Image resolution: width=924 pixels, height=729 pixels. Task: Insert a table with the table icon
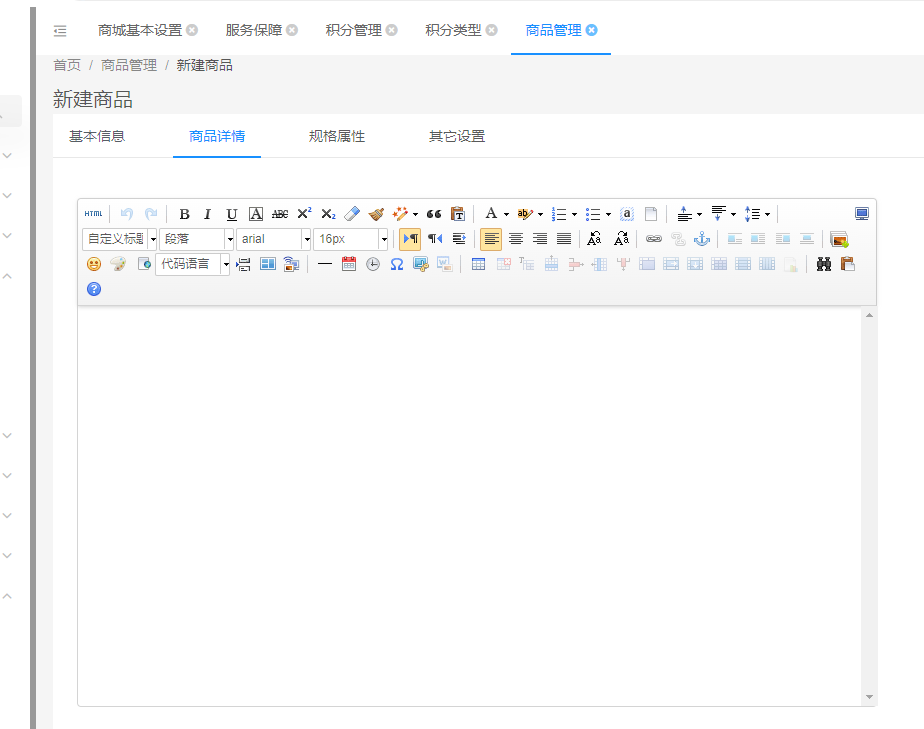click(478, 264)
